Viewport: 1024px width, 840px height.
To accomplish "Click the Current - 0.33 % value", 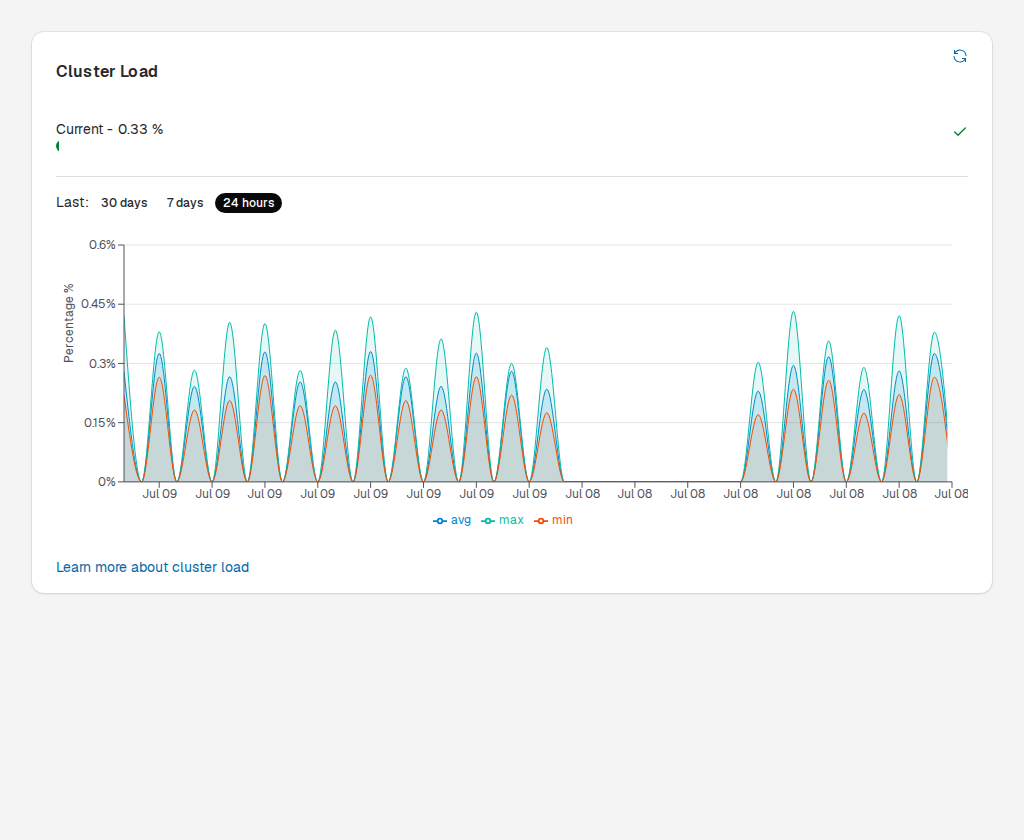I will click(x=110, y=129).
